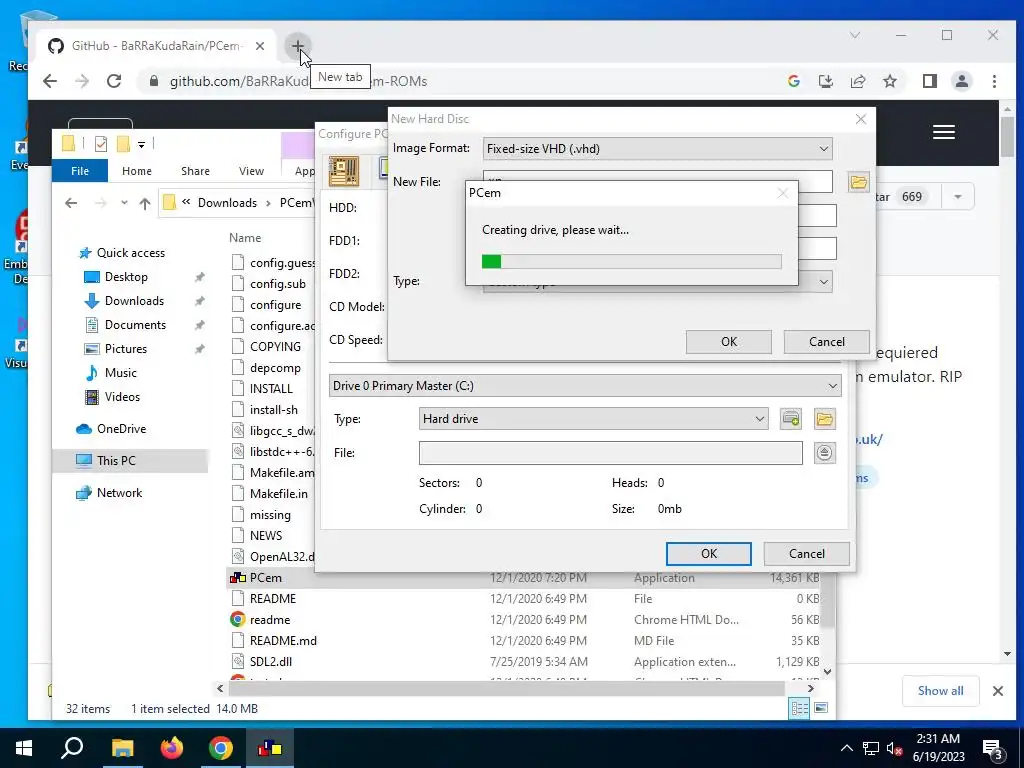Open Explorer recent locations chevron
Screen dimensions: 1024x768
[124, 203]
